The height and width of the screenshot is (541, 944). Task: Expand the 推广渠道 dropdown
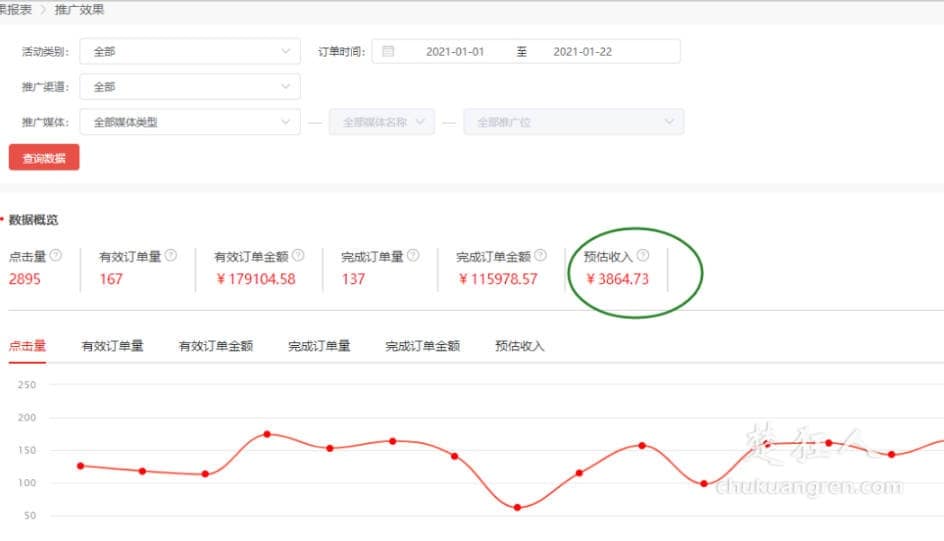click(x=190, y=87)
